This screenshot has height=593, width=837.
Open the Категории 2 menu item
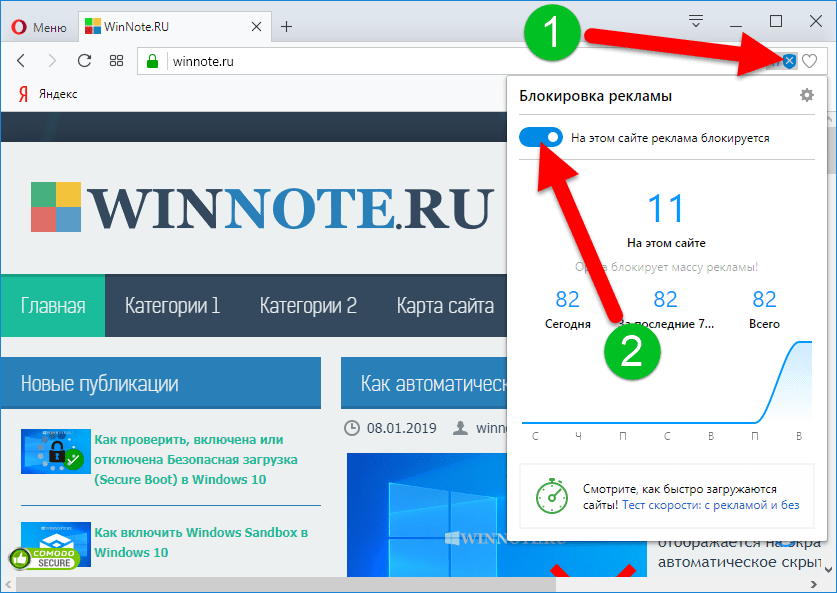coord(308,305)
